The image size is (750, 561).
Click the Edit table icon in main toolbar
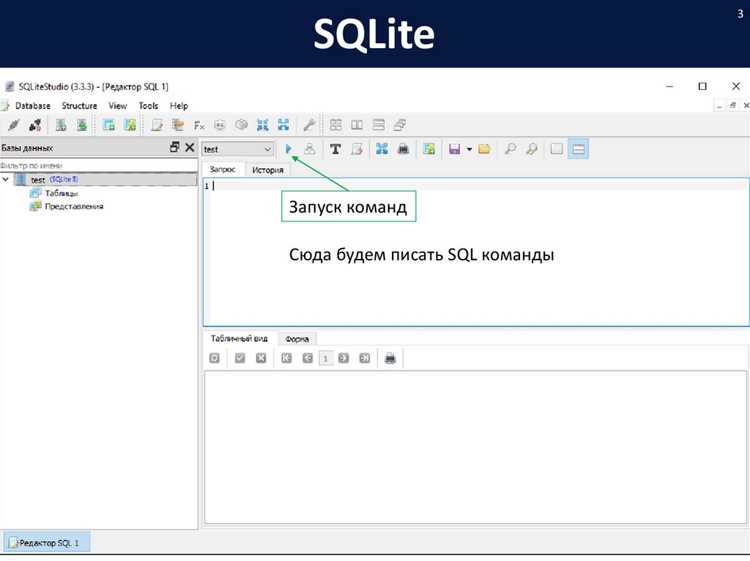[130, 125]
